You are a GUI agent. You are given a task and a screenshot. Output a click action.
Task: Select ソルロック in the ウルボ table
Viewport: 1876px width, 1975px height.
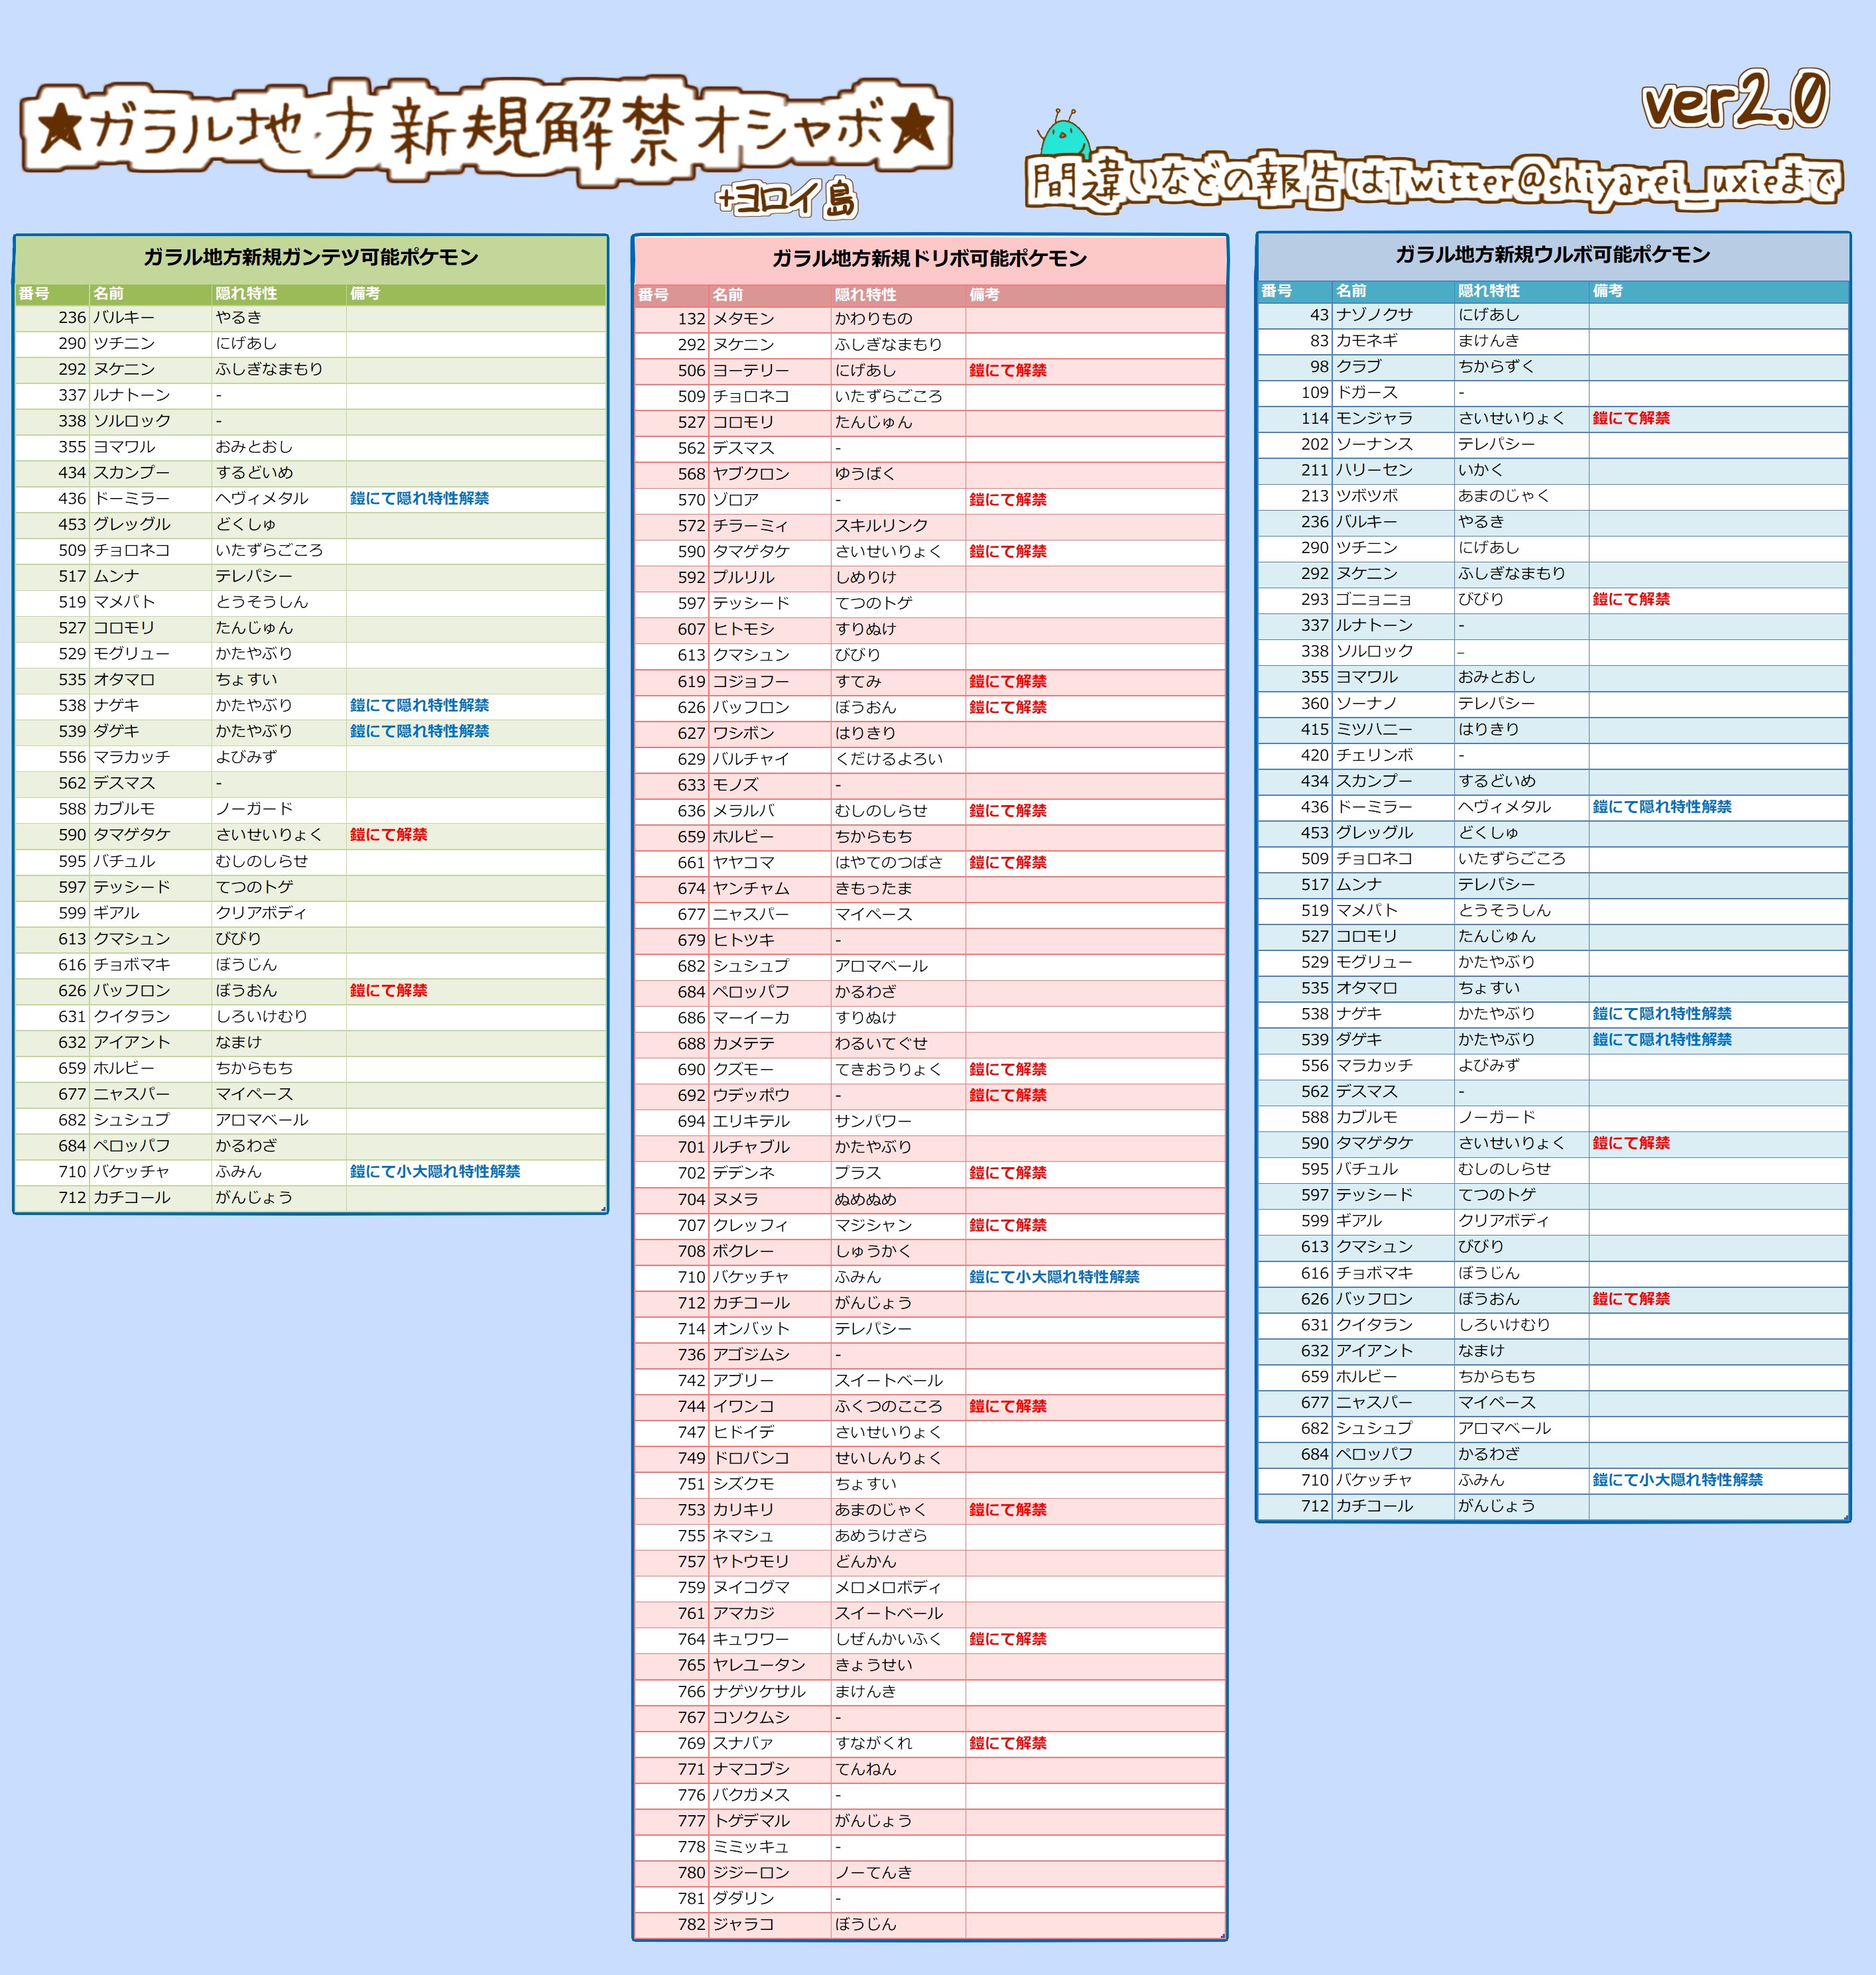(x=1374, y=651)
